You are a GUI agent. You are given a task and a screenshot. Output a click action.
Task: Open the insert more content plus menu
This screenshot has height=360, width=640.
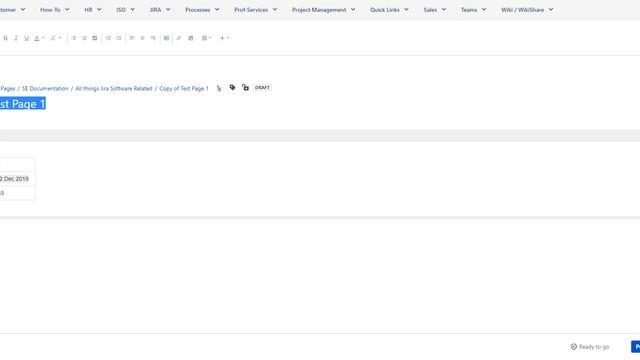224,38
